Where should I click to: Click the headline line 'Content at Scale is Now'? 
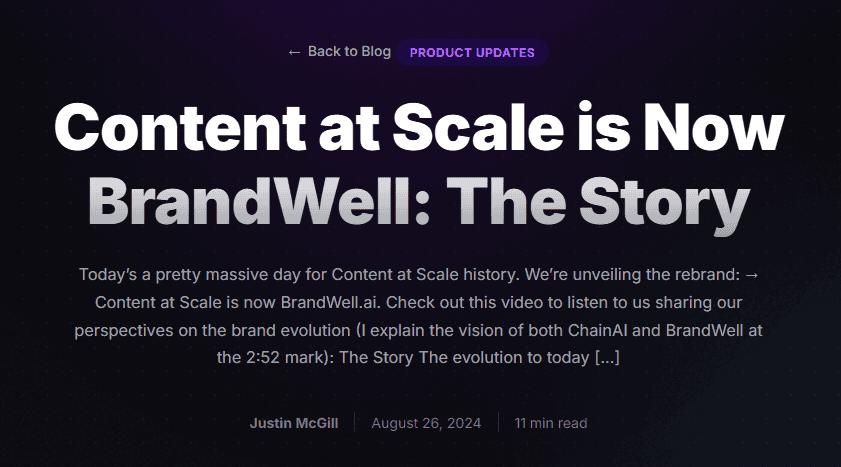[x=419, y=128]
